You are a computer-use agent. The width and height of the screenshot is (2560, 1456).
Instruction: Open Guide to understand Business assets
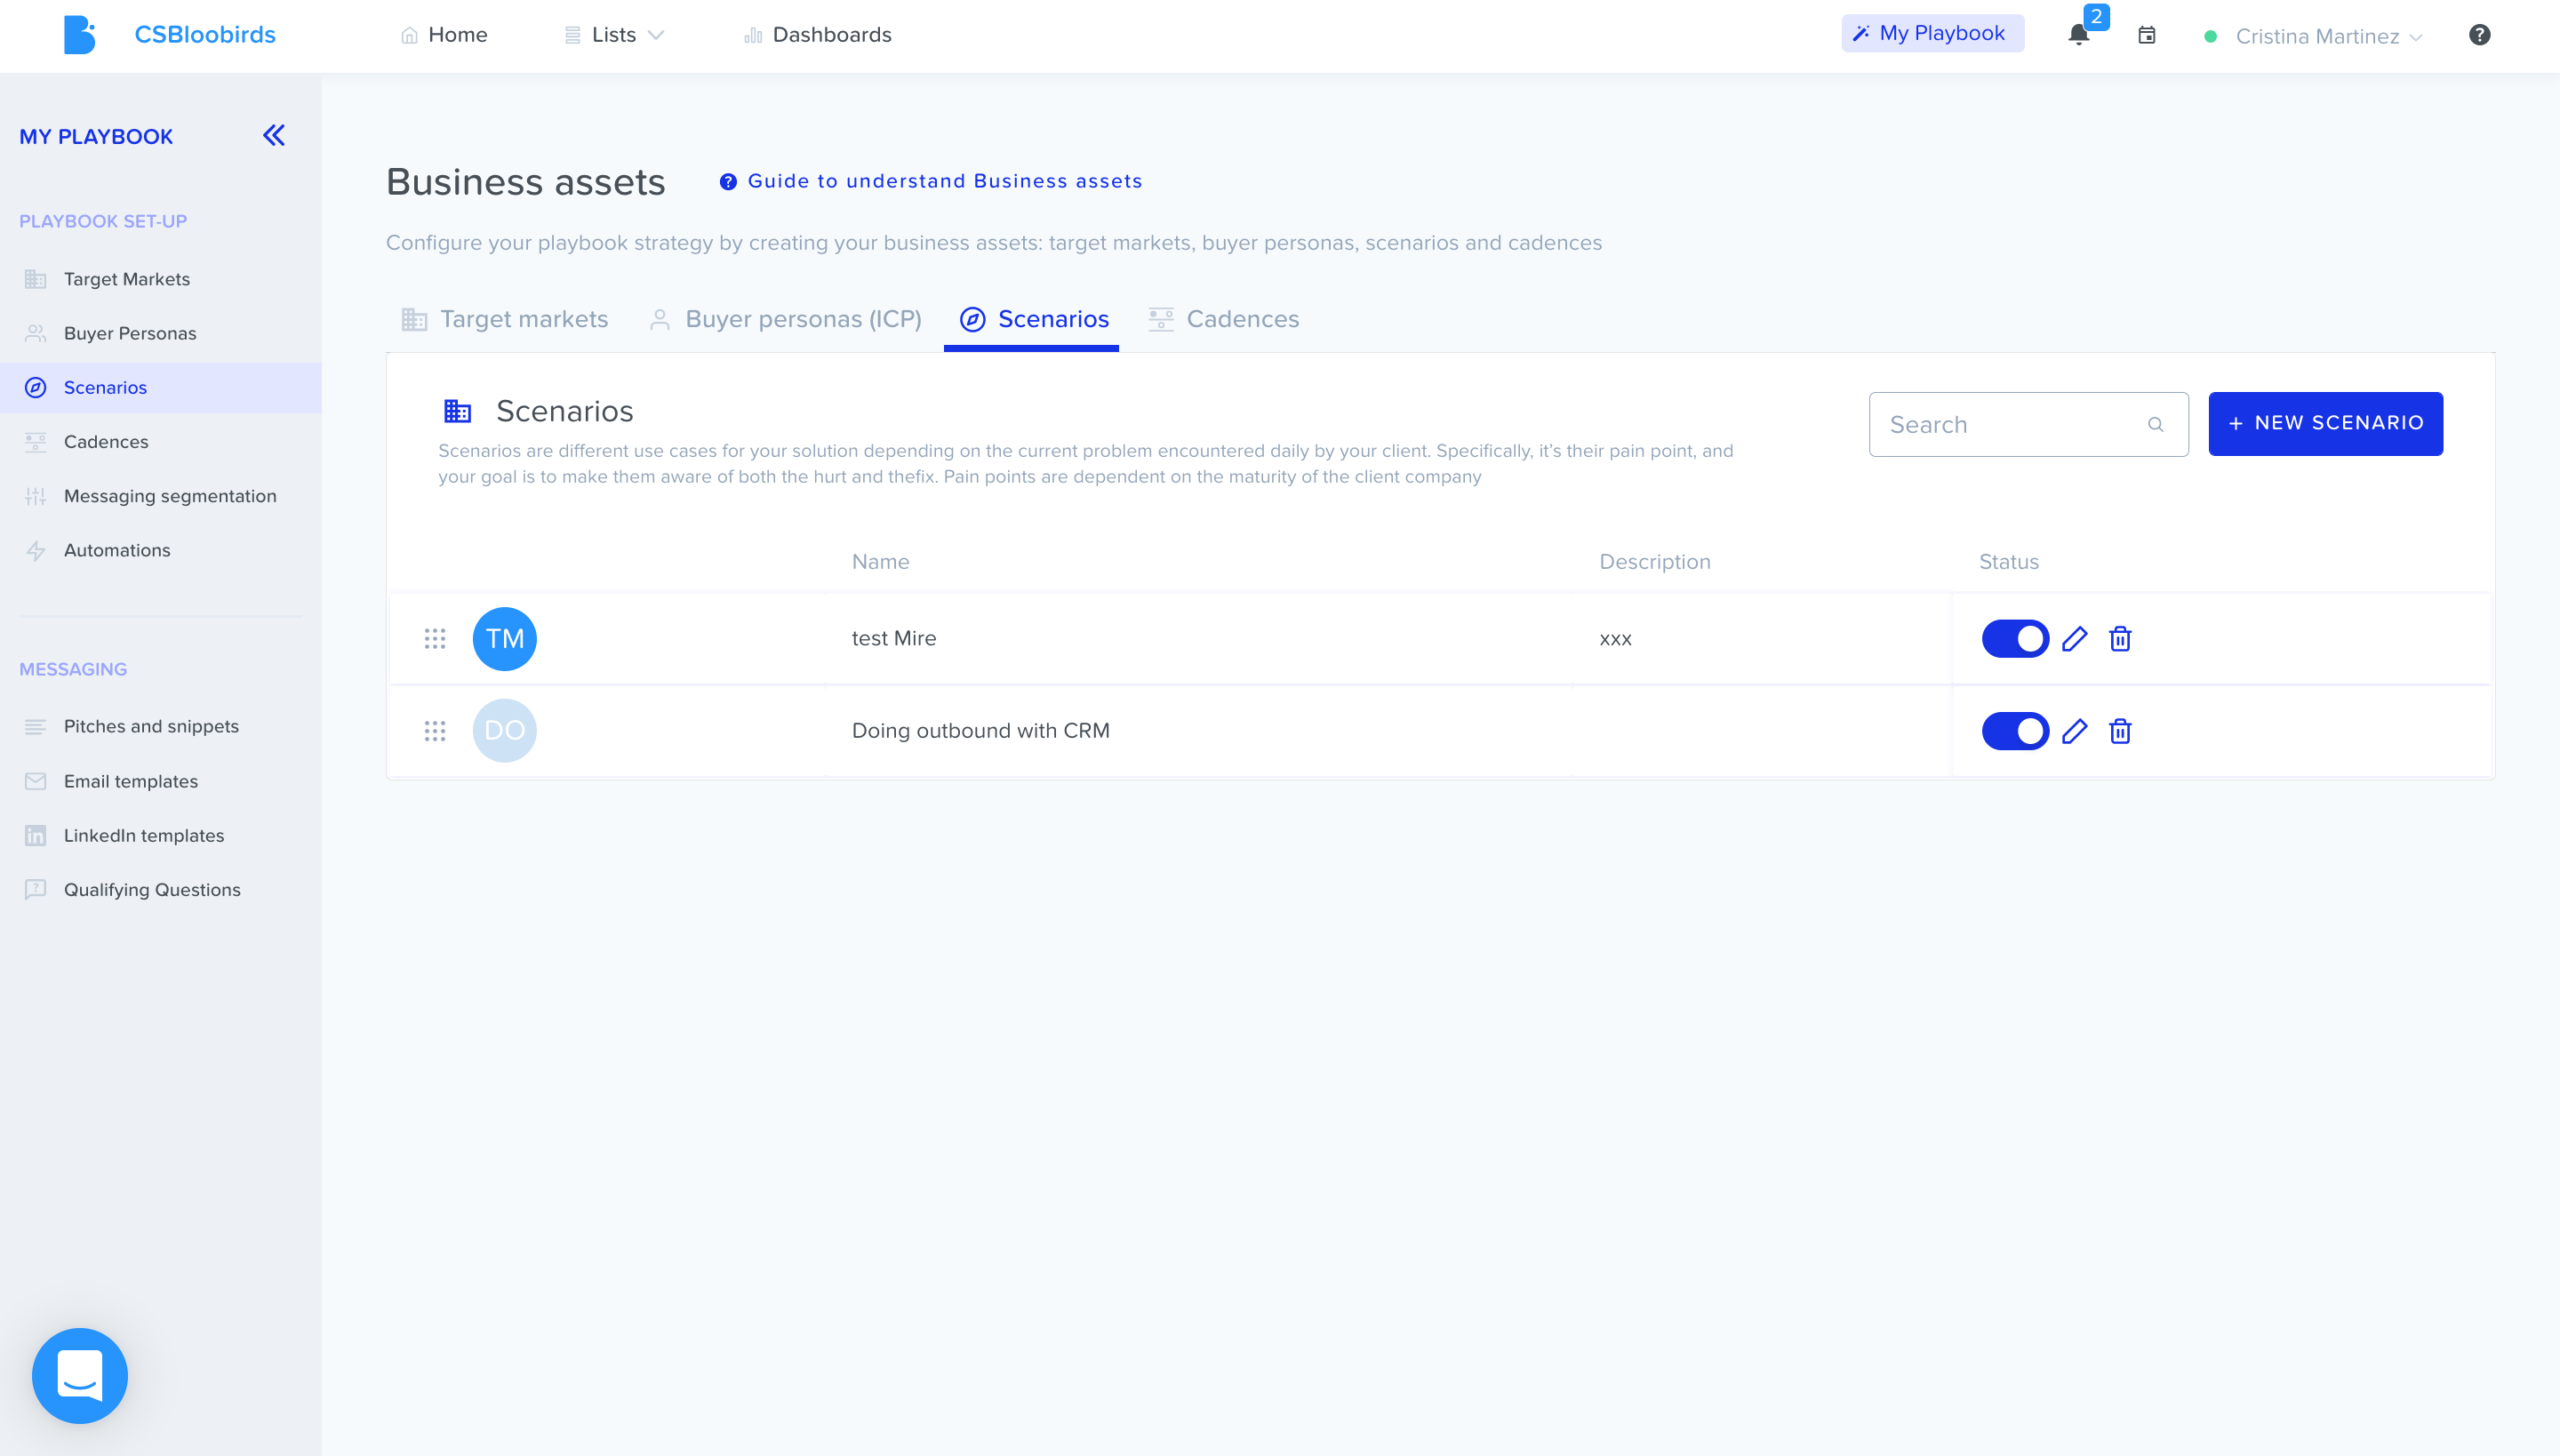930,181
